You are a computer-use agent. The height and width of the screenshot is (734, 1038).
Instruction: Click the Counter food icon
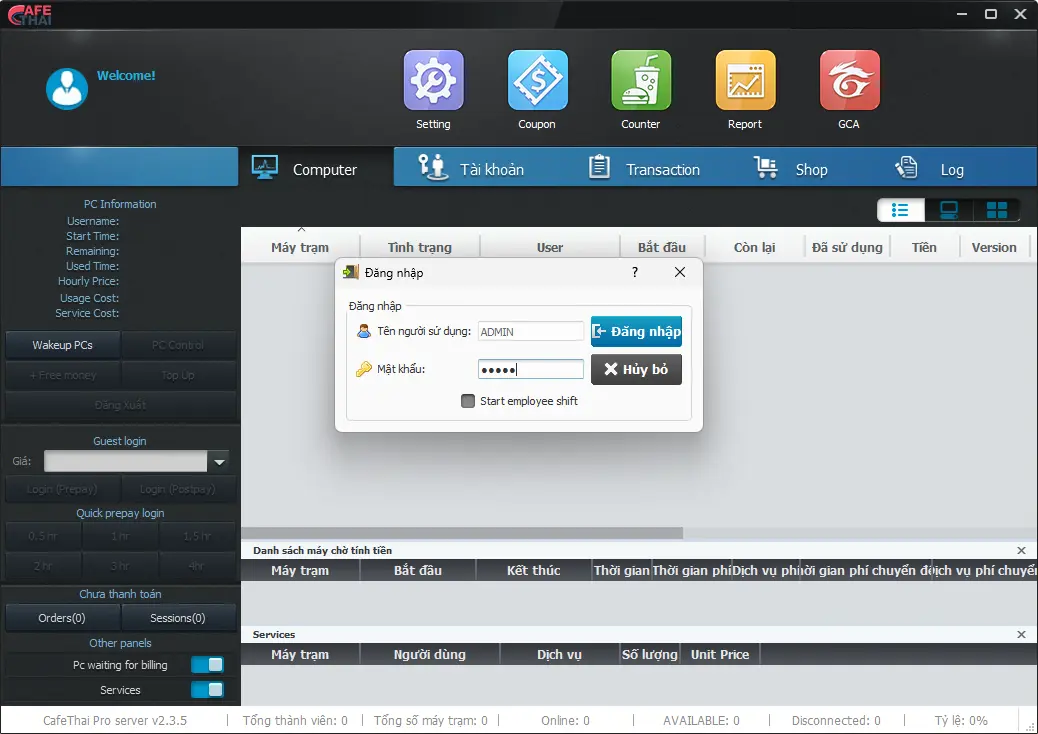(641, 81)
